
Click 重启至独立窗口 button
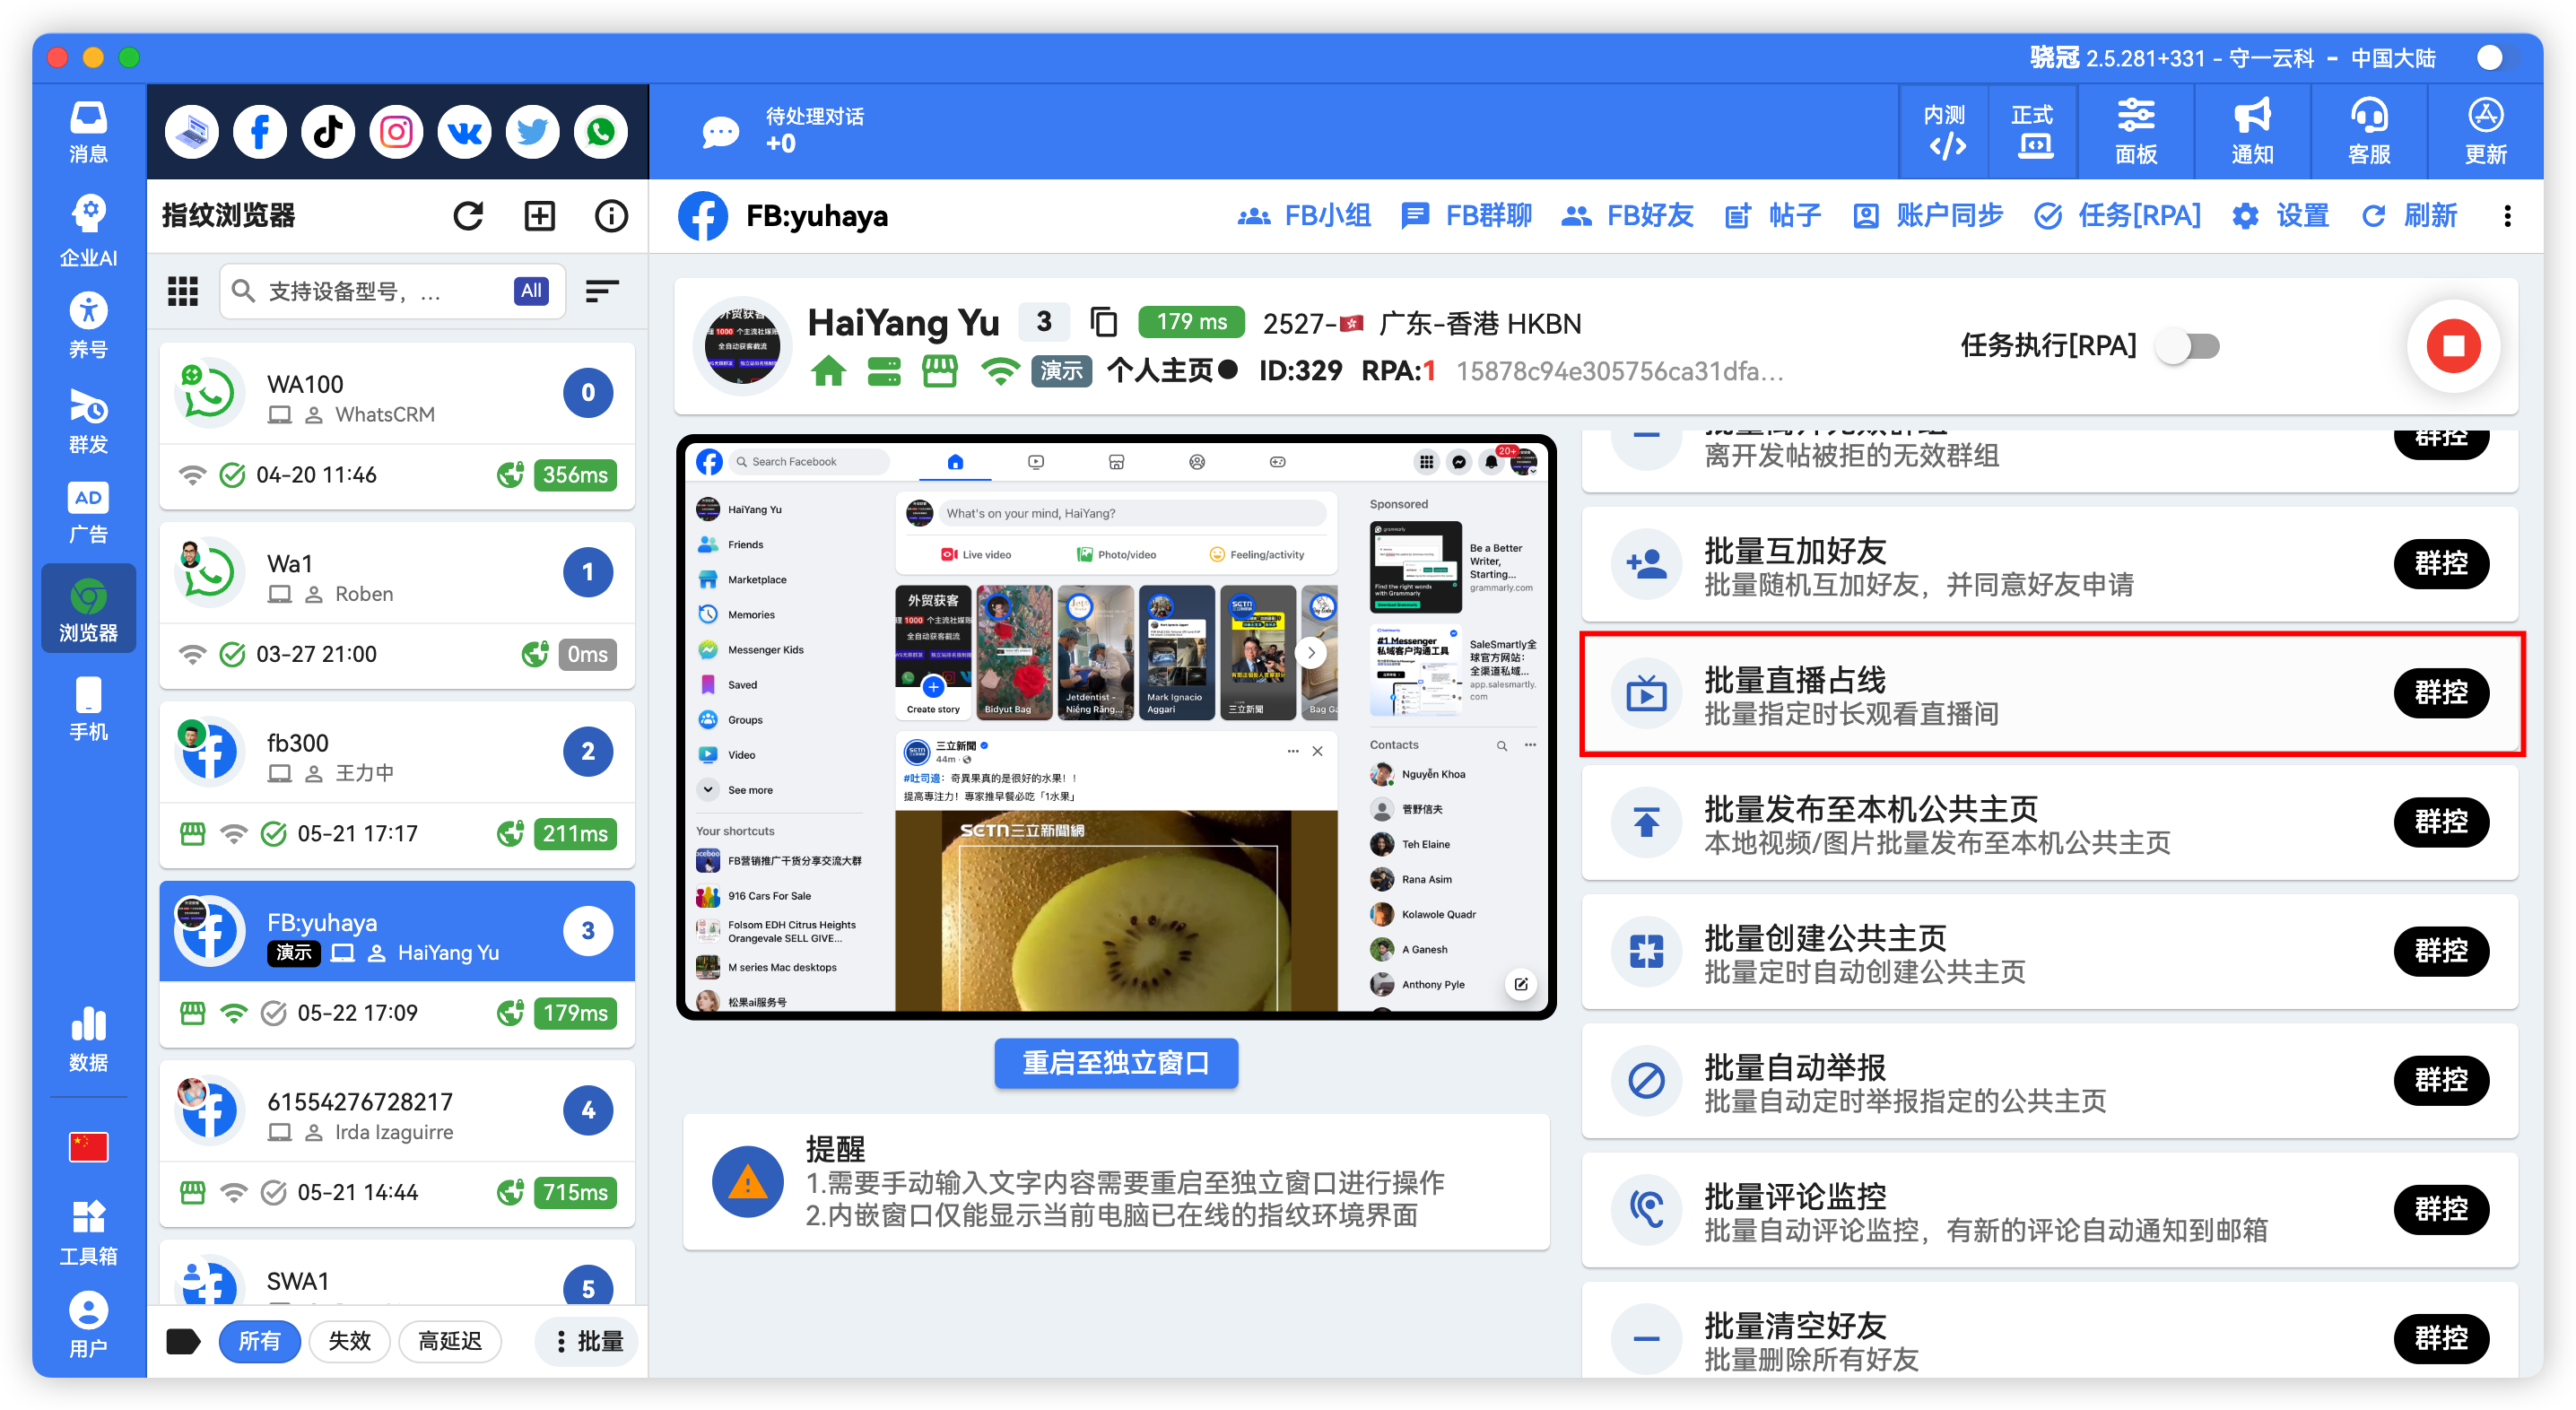(x=1115, y=1063)
